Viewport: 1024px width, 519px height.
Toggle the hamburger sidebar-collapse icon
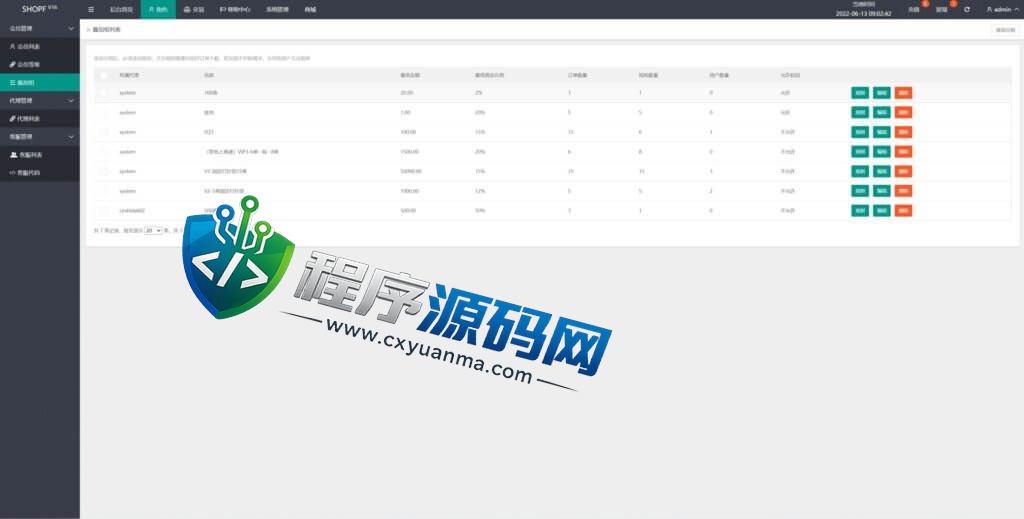click(91, 10)
